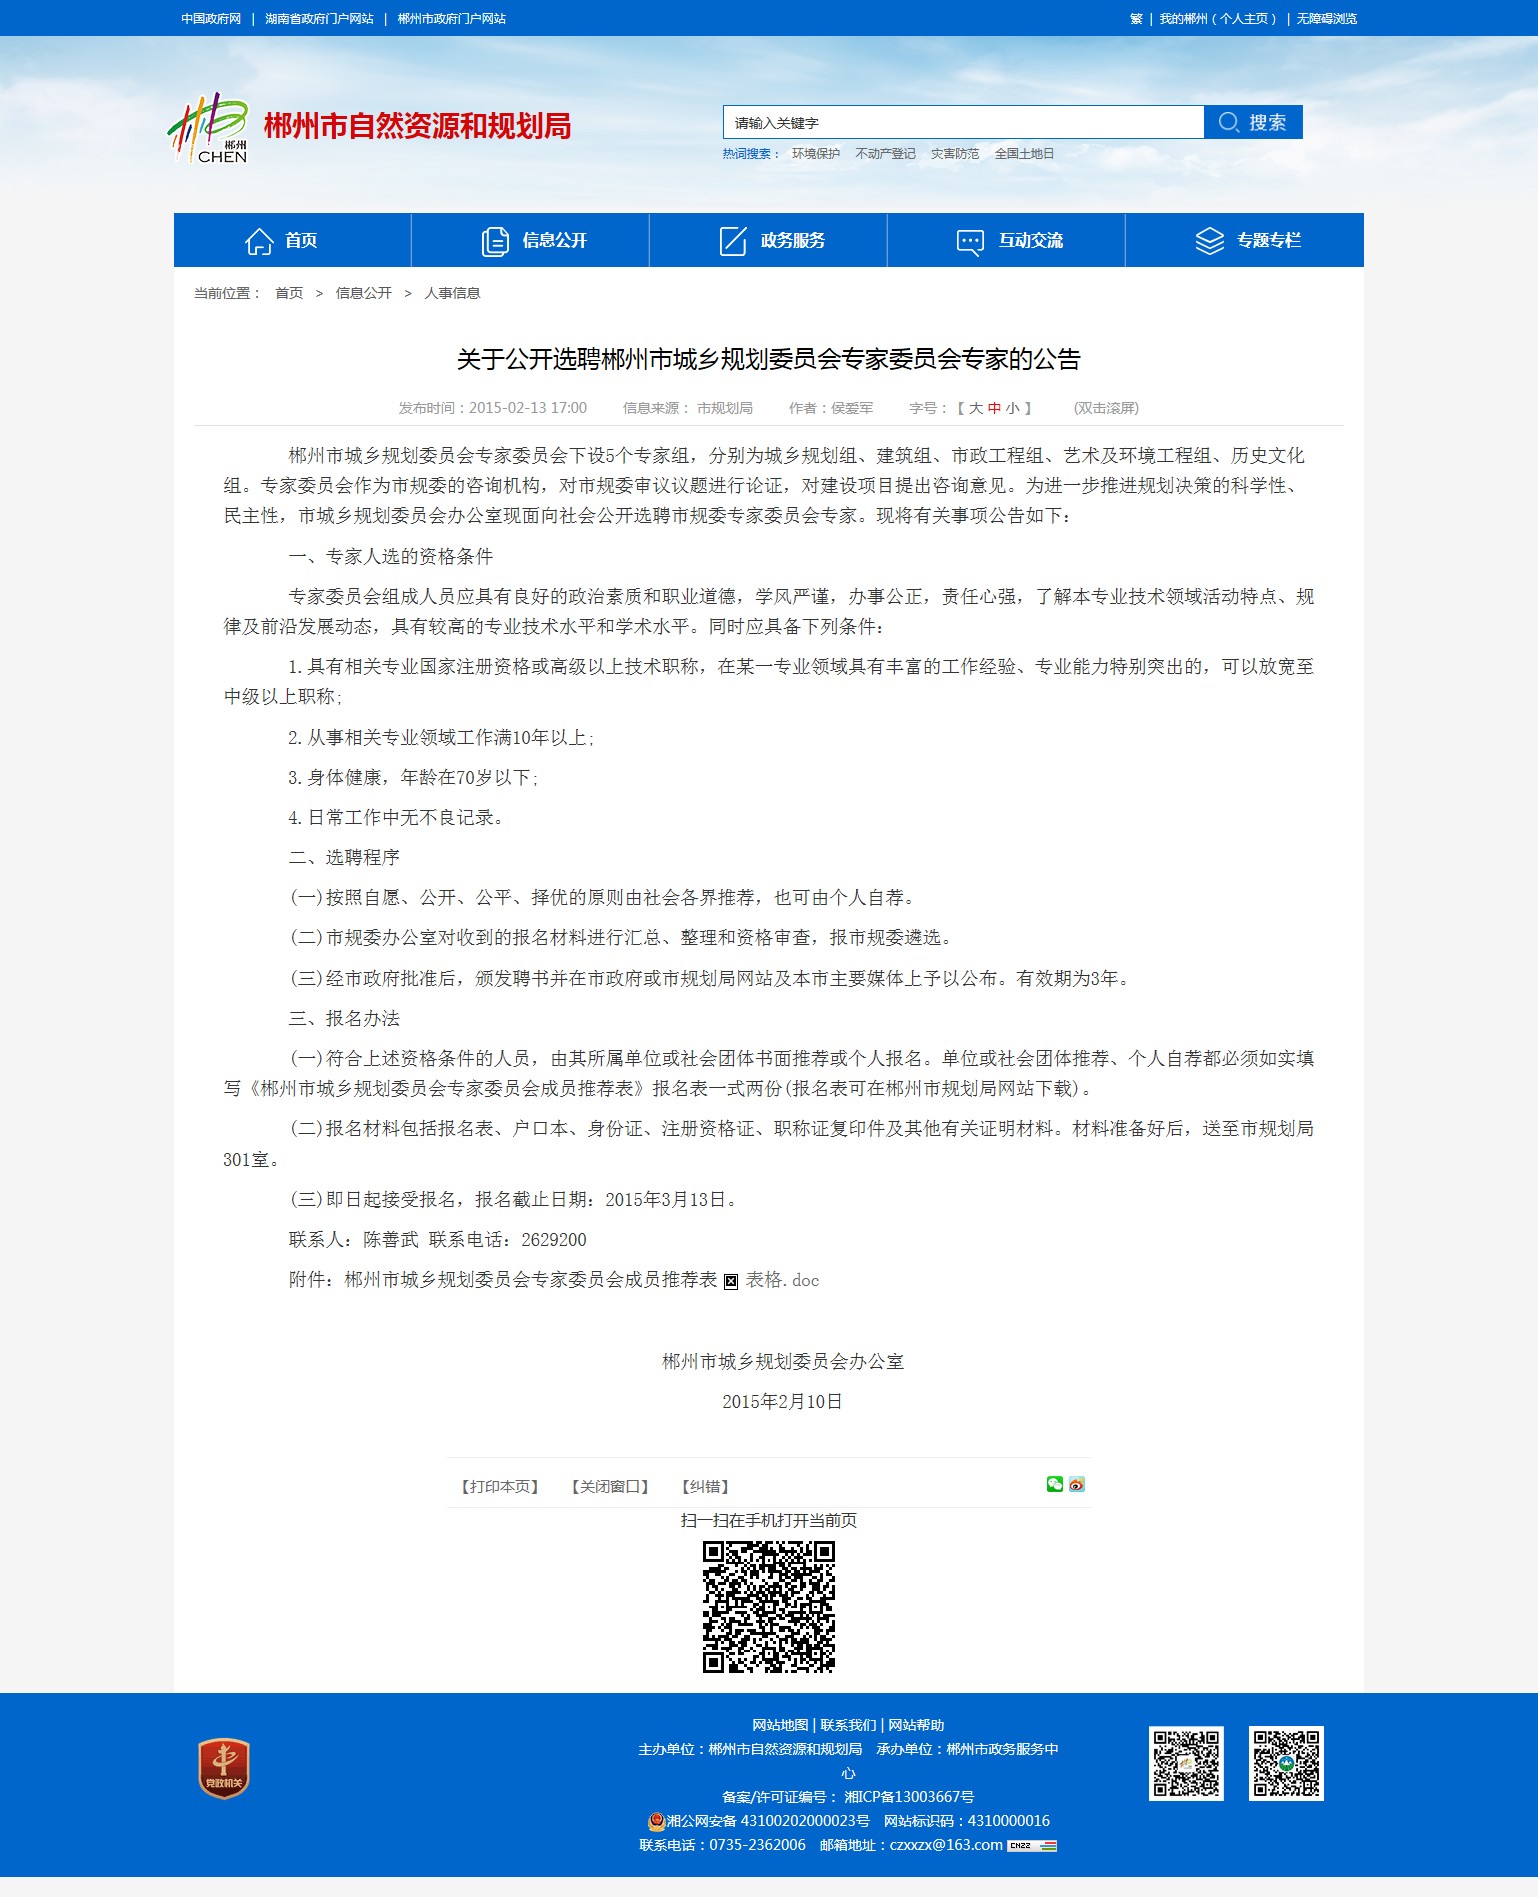The width and height of the screenshot is (1538, 1897).
Task: Open footer link 网站帮助
Action: coord(916,1725)
